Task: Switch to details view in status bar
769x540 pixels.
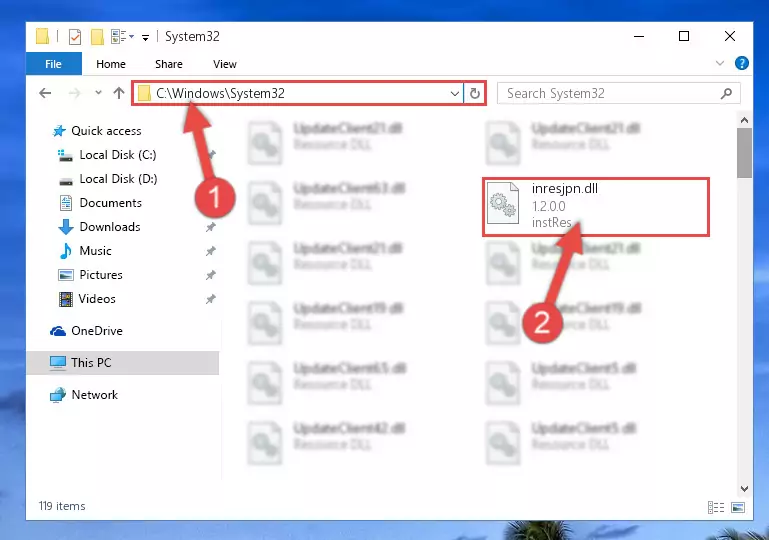Action: click(x=716, y=507)
